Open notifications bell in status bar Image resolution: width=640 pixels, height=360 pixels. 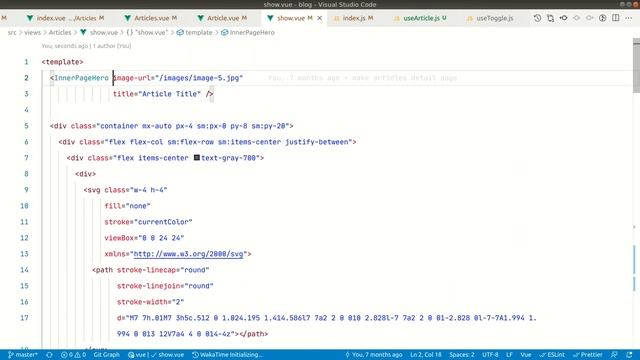pyautogui.click(x=629, y=355)
